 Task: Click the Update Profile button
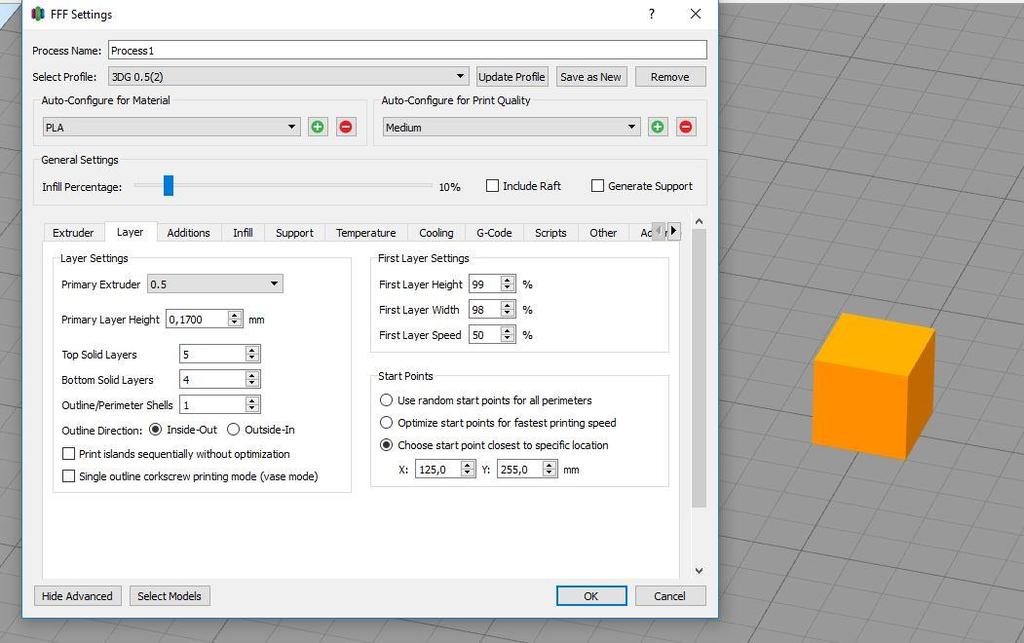(511, 76)
